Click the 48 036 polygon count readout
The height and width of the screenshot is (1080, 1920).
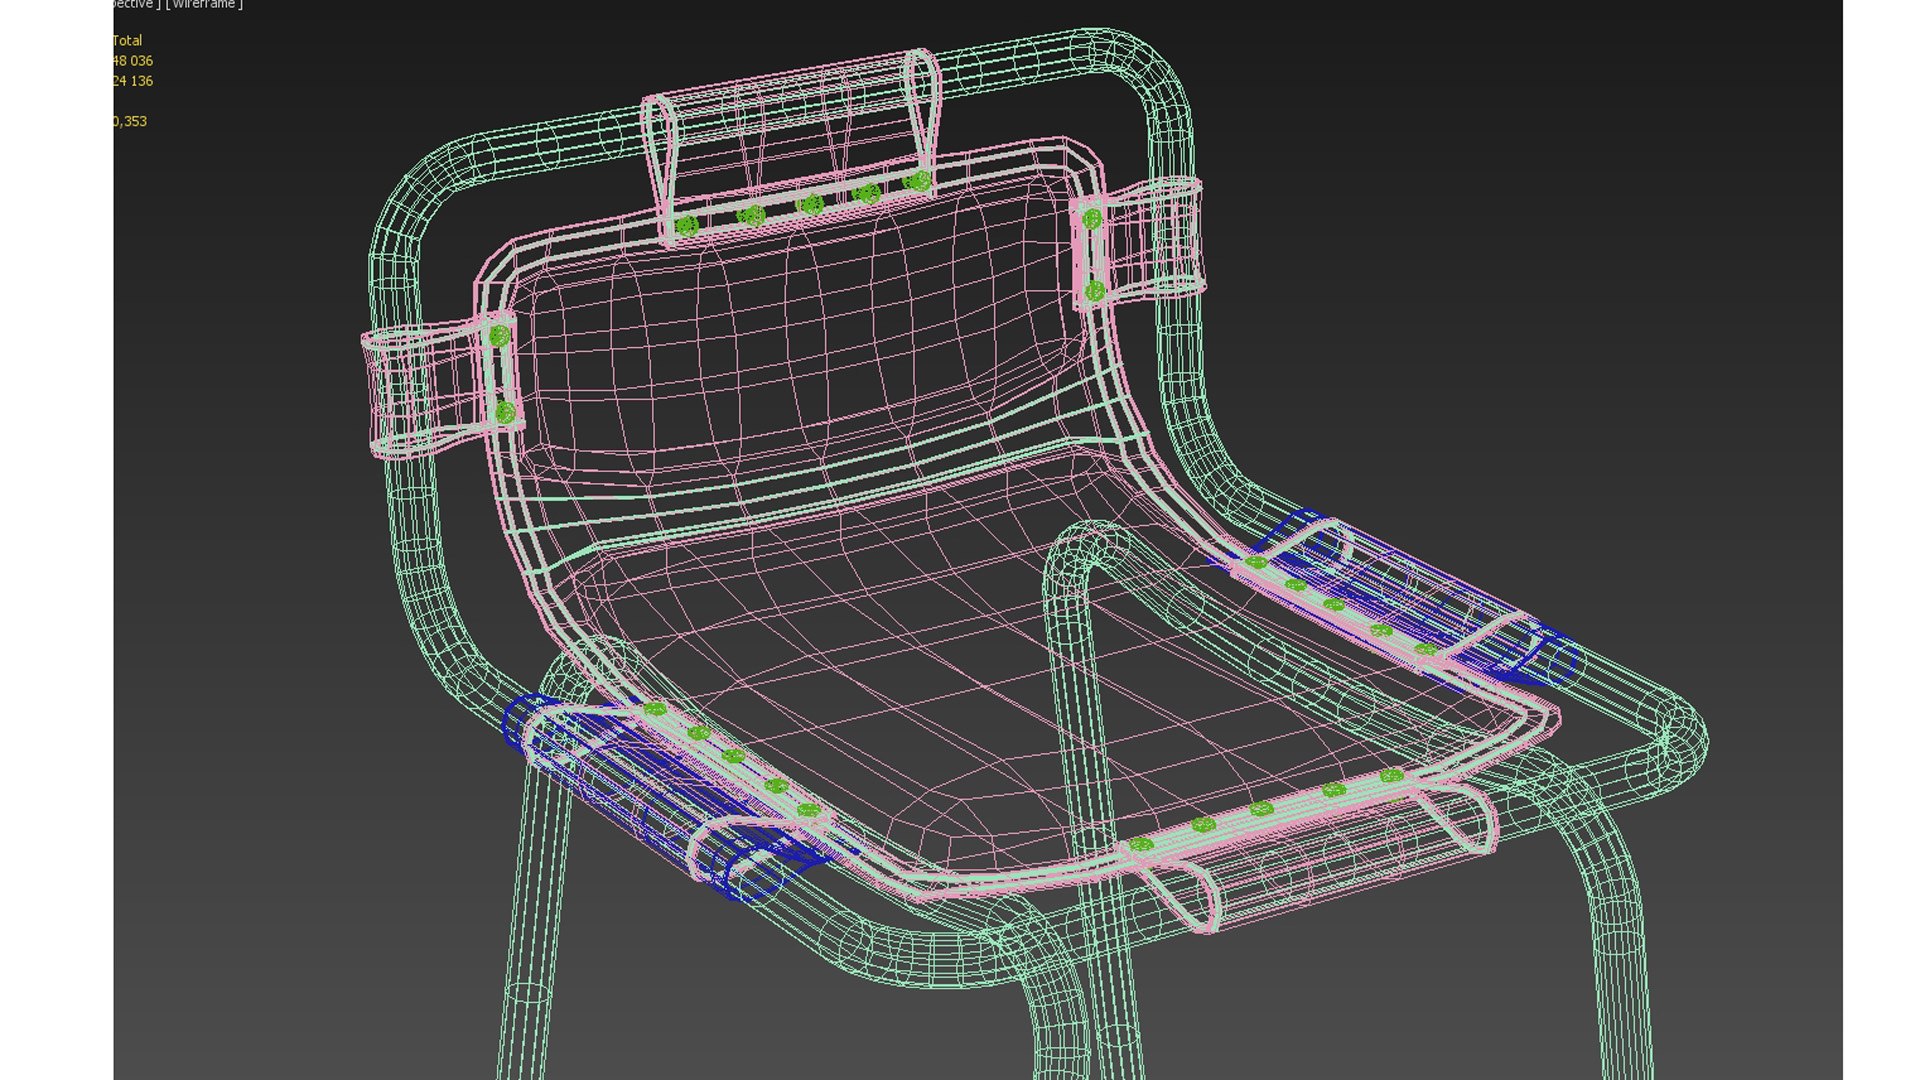coord(133,61)
